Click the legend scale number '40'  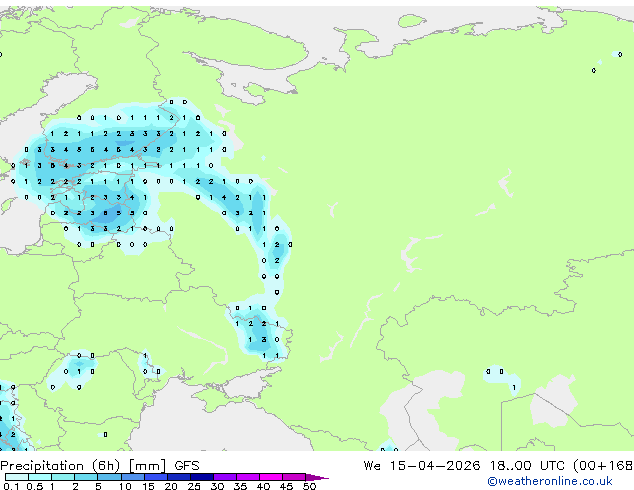(264, 486)
